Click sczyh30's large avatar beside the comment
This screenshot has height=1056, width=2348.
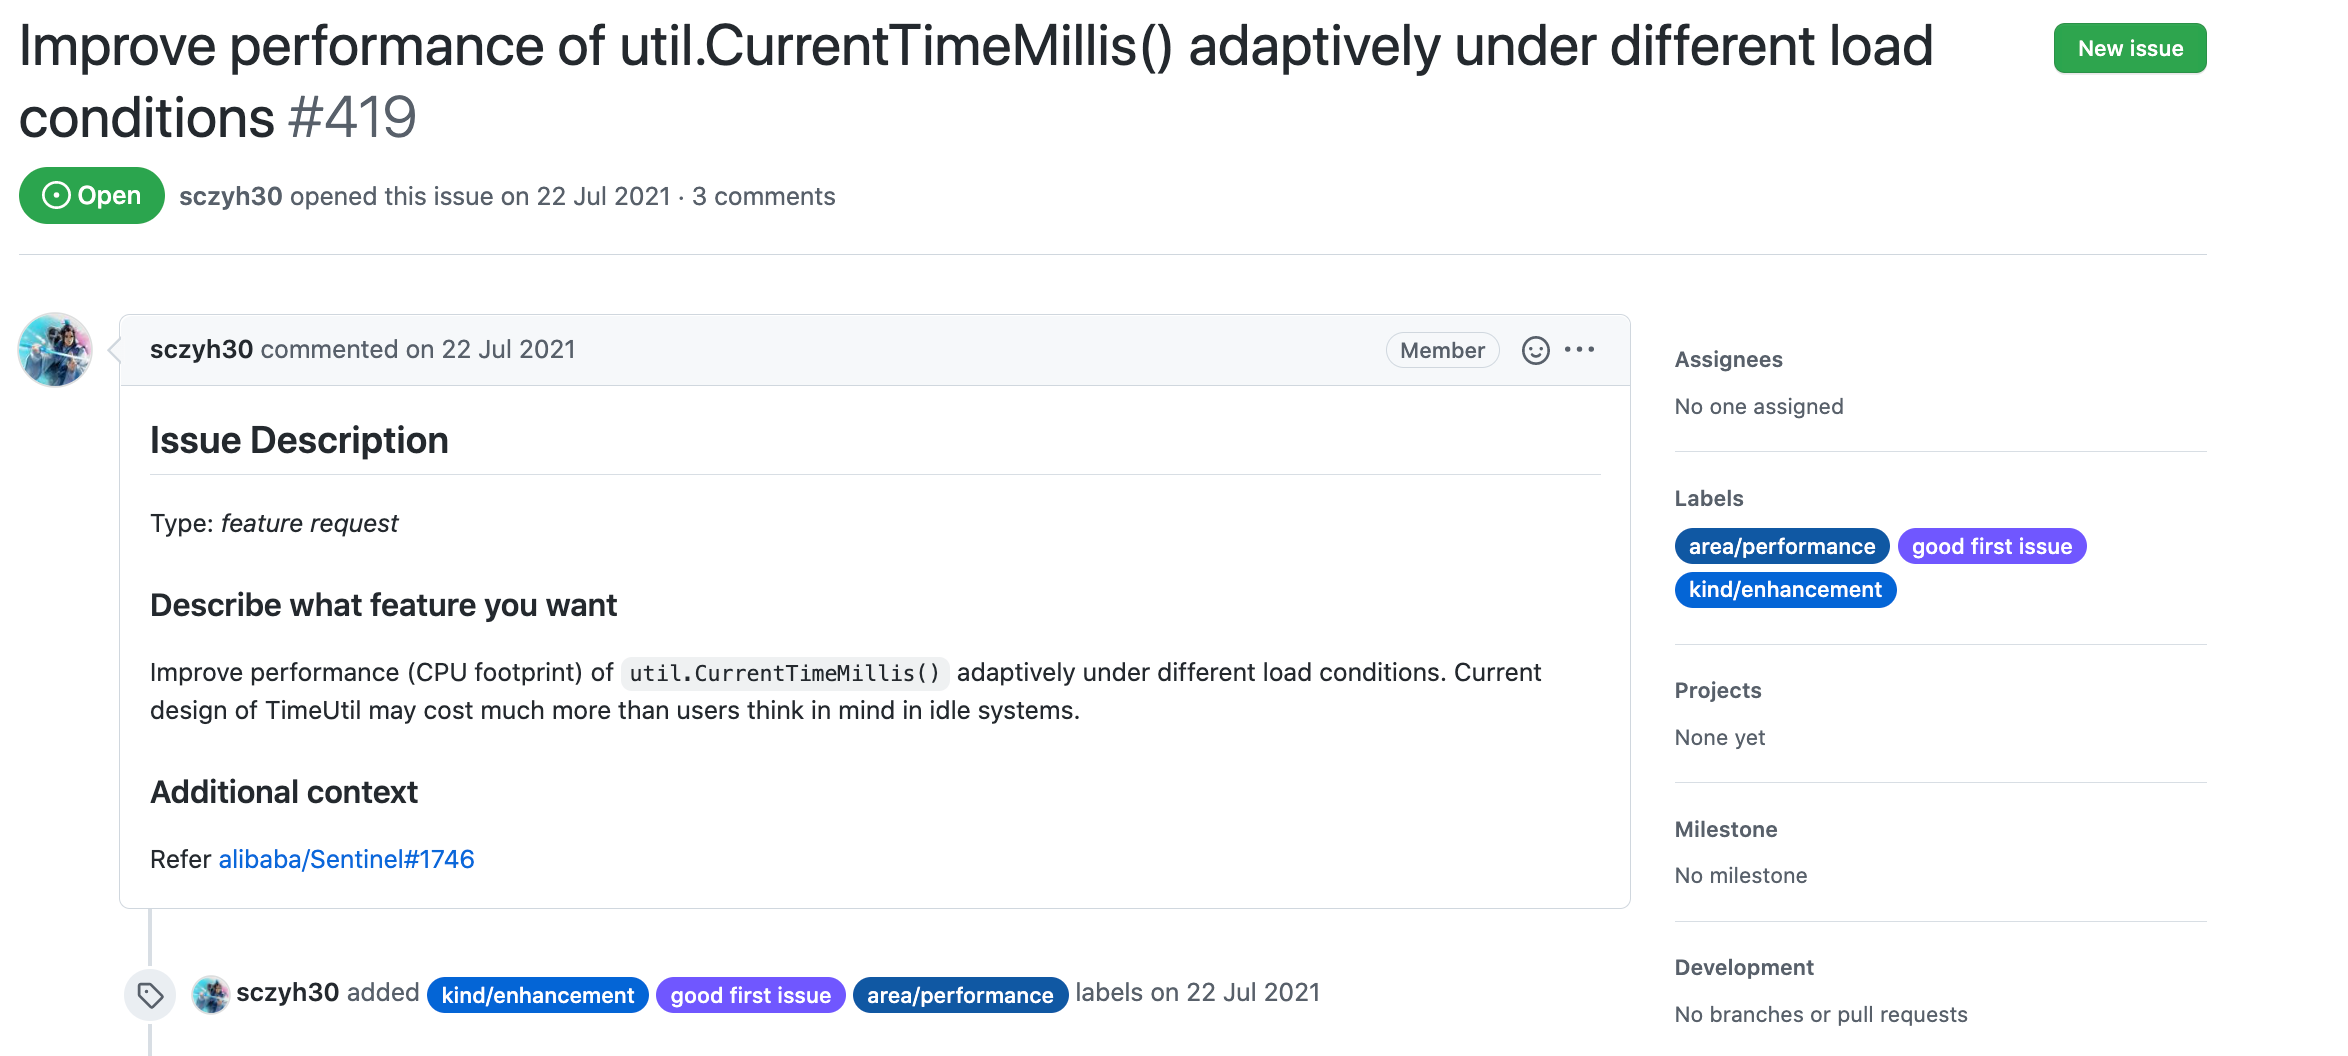tap(56, 350)
